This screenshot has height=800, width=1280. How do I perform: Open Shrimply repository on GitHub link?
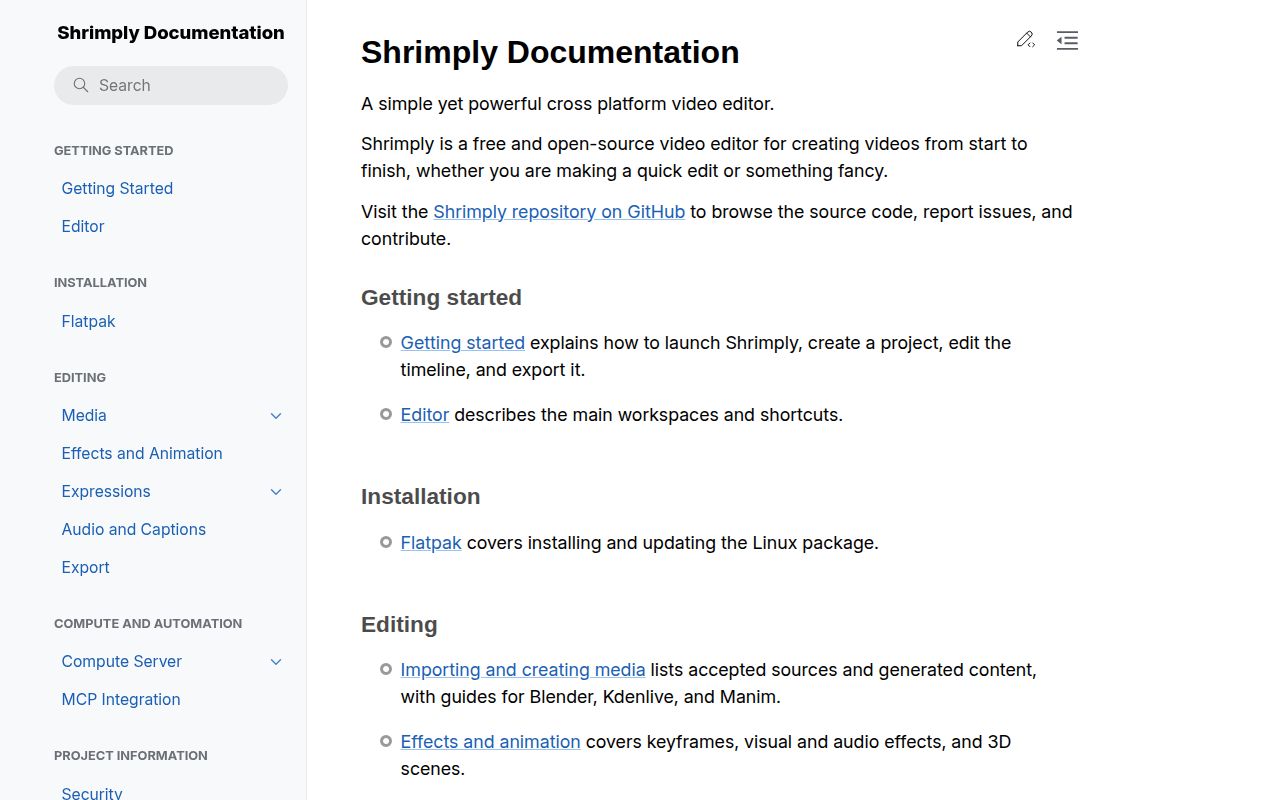tap(559, 212)
